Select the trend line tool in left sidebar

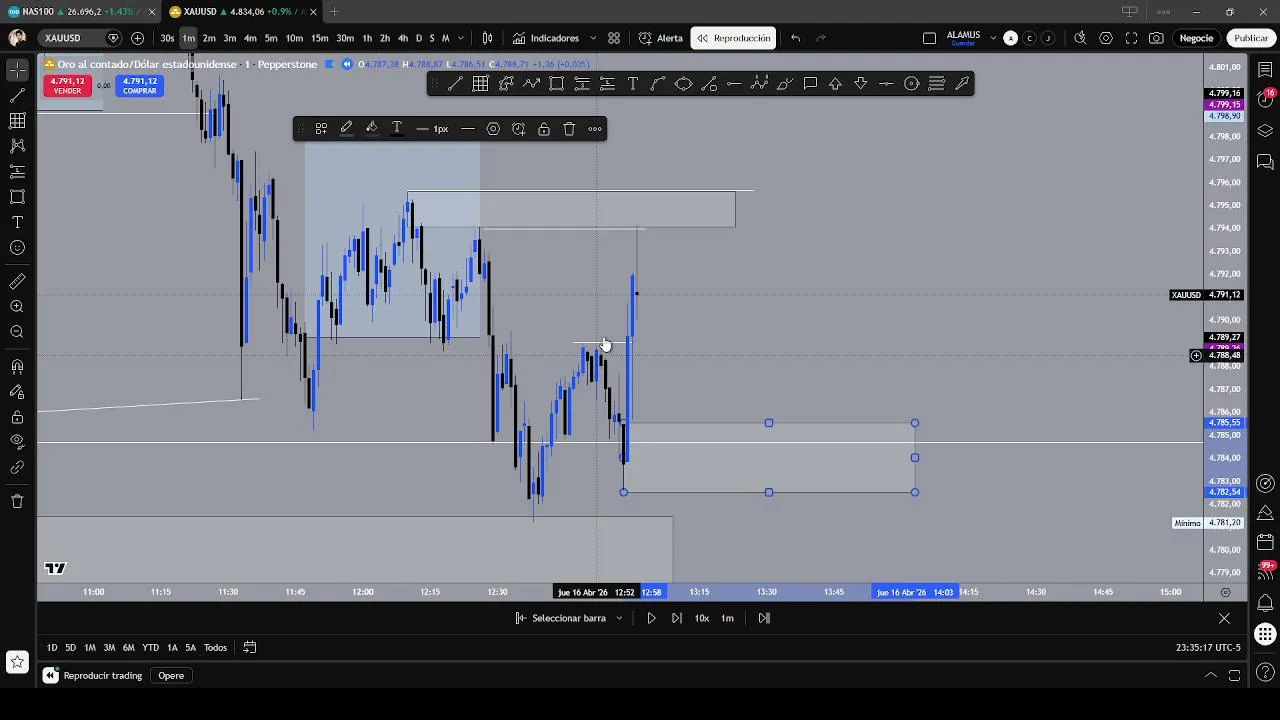click(17, 95)
